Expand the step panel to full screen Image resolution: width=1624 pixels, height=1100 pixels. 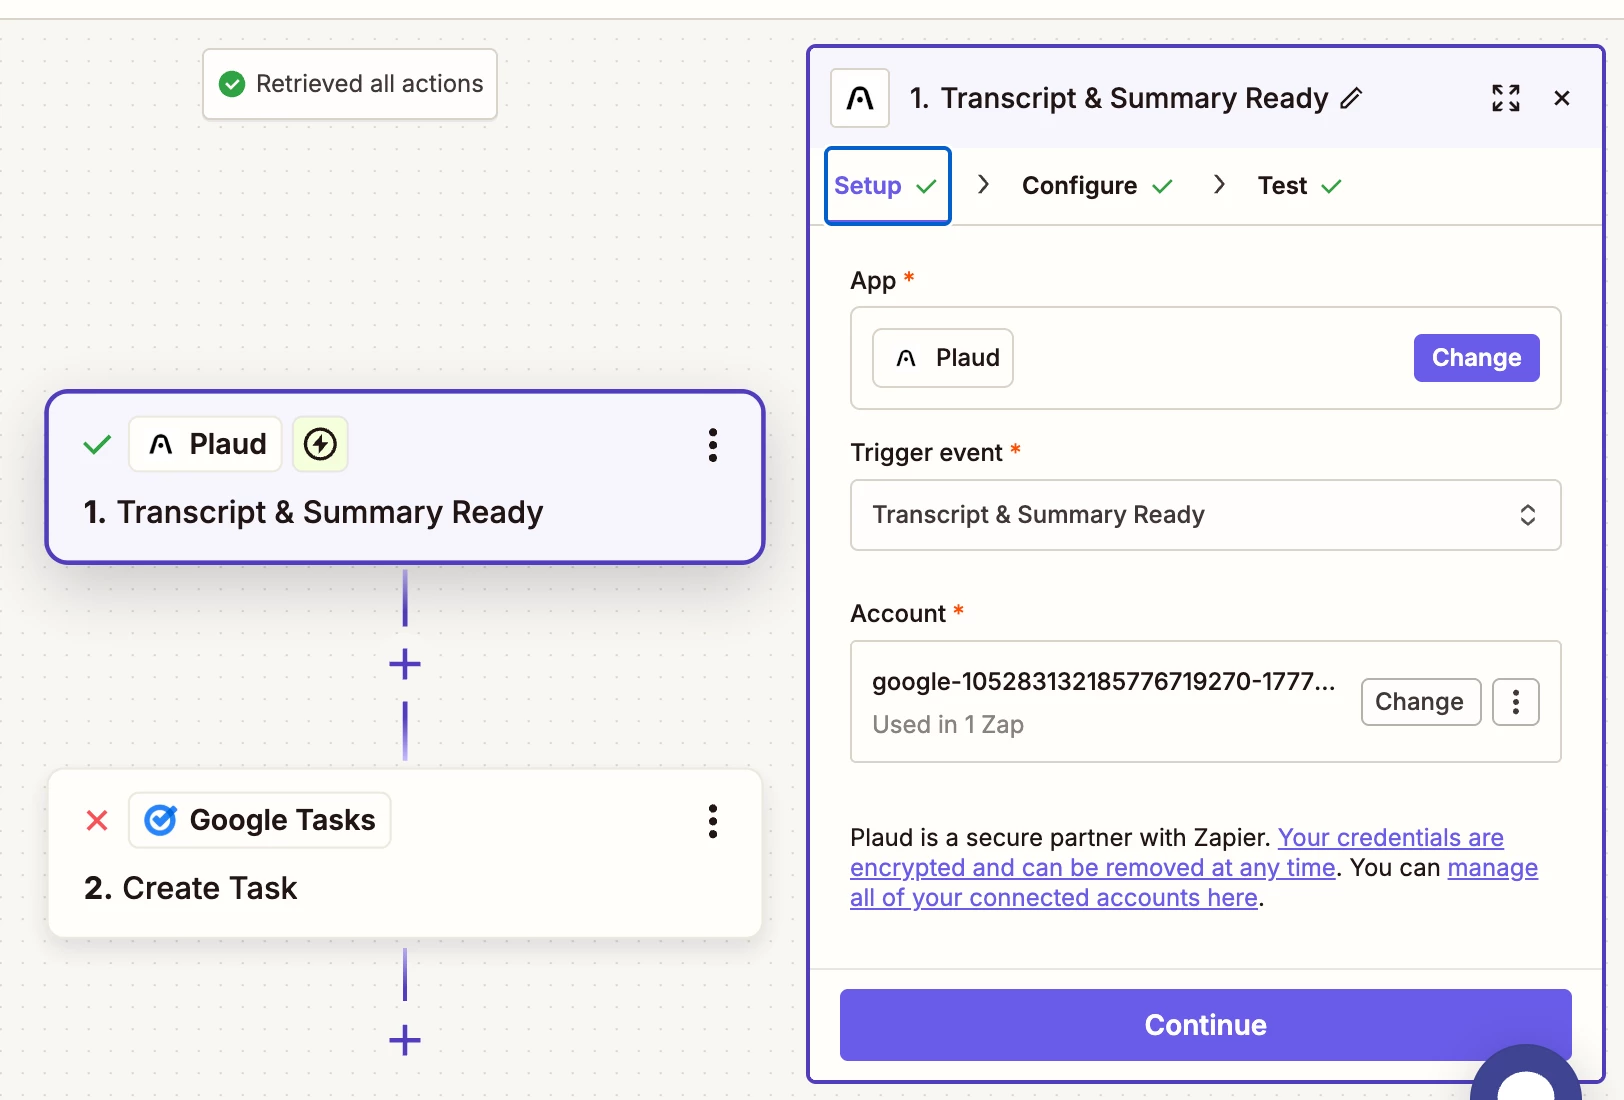[1506, 98]
